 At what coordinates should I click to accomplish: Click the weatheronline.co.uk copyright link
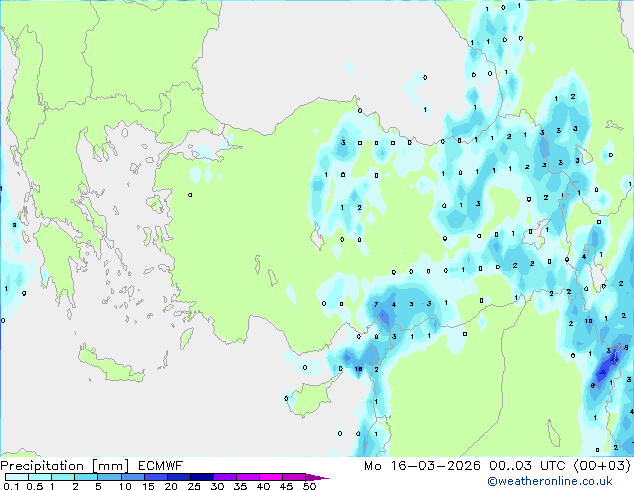550,481
